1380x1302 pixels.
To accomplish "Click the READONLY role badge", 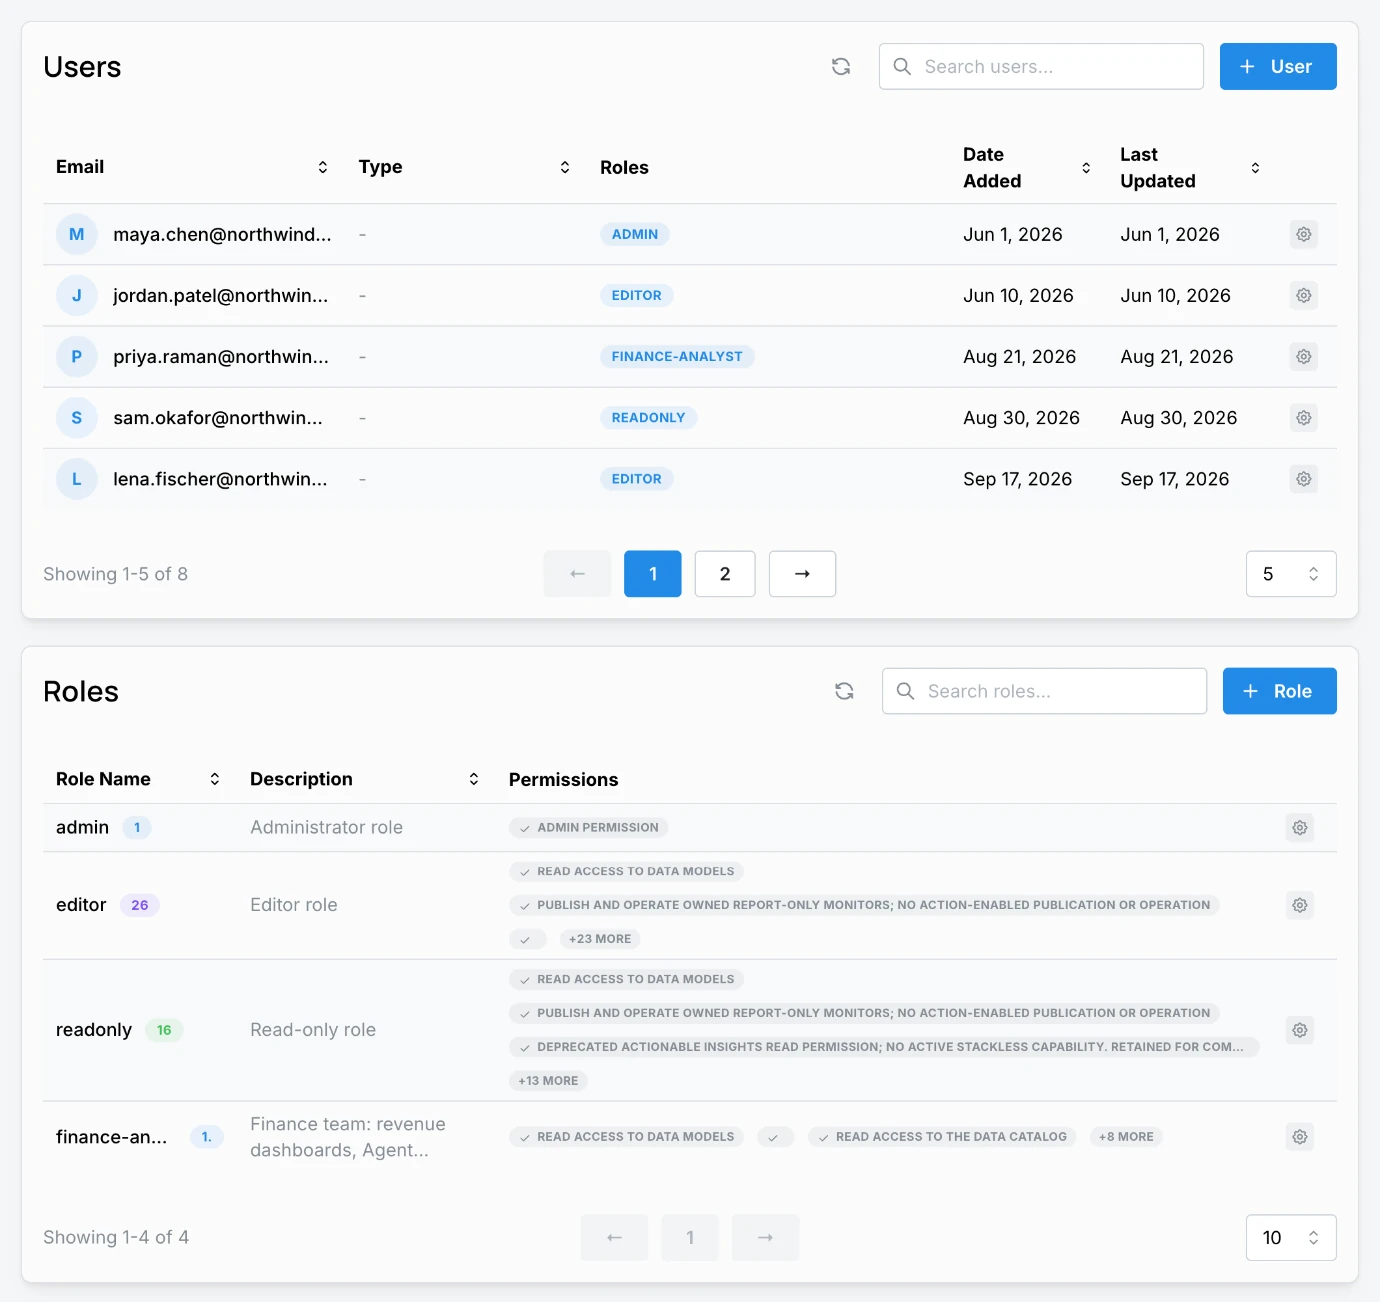I will point(648,417).
